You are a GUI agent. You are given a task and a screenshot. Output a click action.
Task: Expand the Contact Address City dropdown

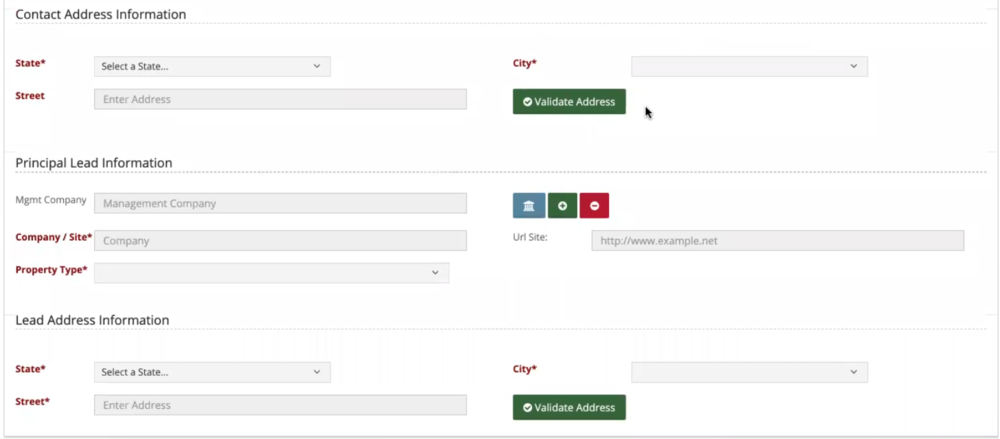pyautogui.click(x=749, y=67)
